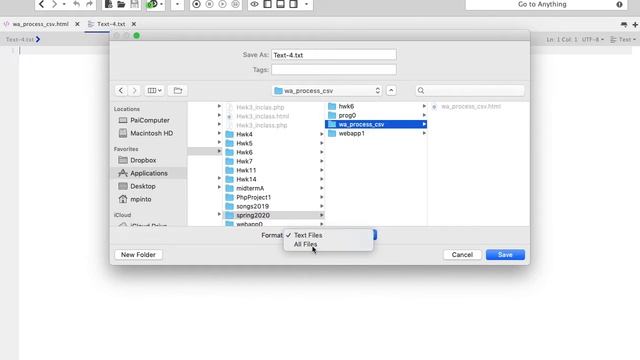Click the Ln: 1 Col: 1 status text

tap(562, 40)
